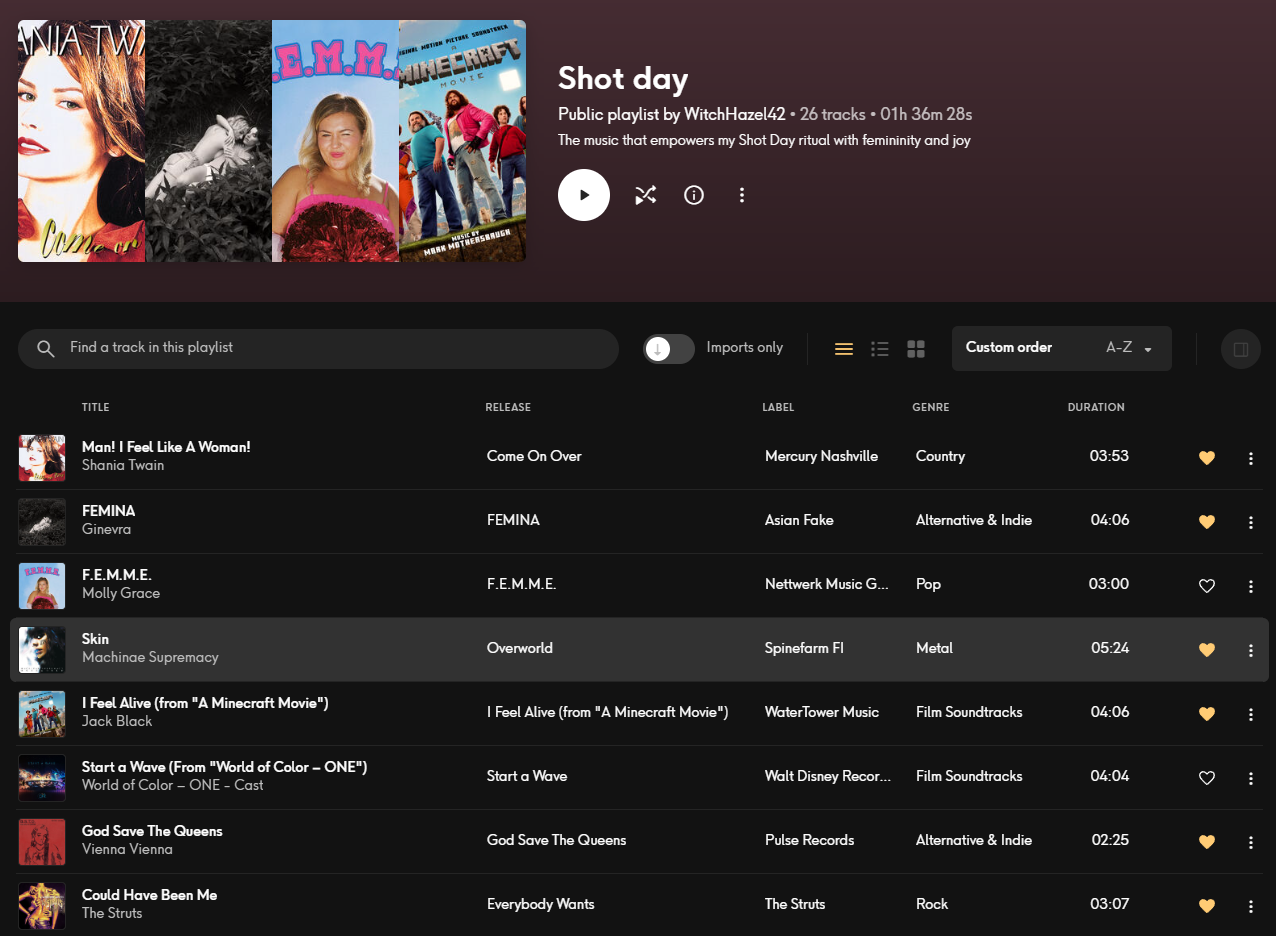
Task: Unfavorite I Feel Alive track
Action: (x=1207, y=714)
